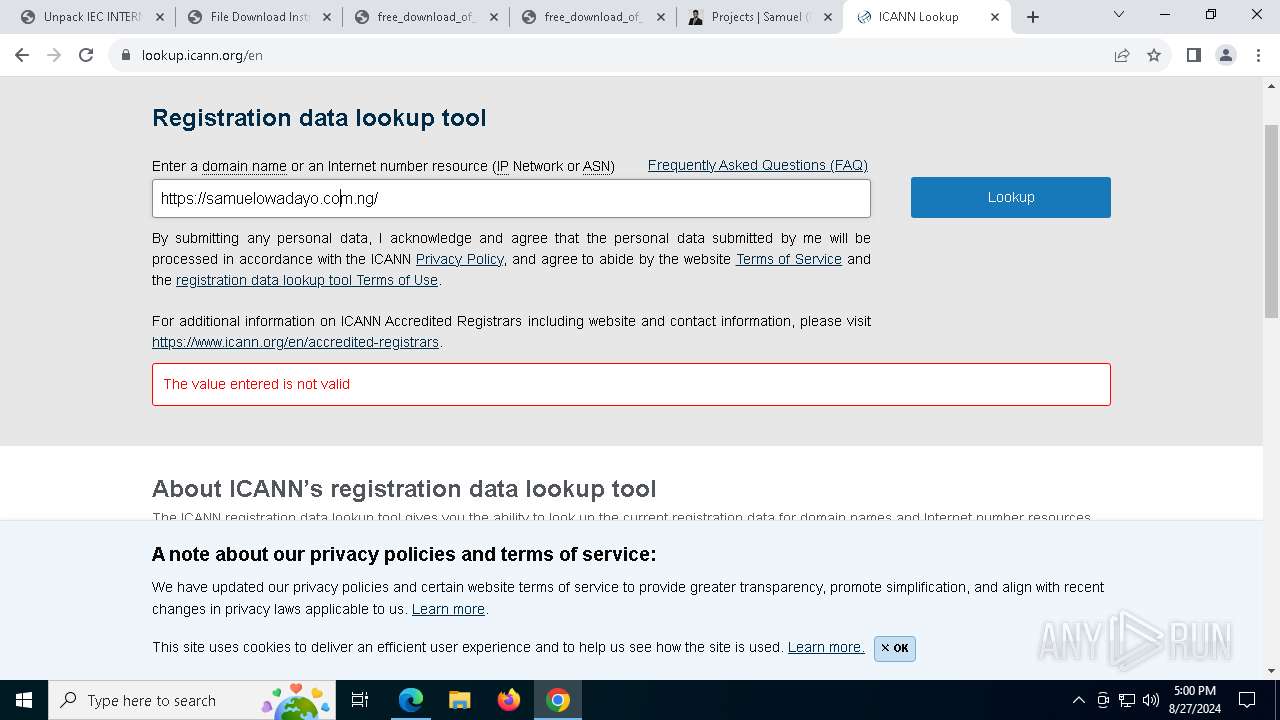
Task: Click the forward navigation arrow
Action: pyautogui.click(x=54, y=56)
